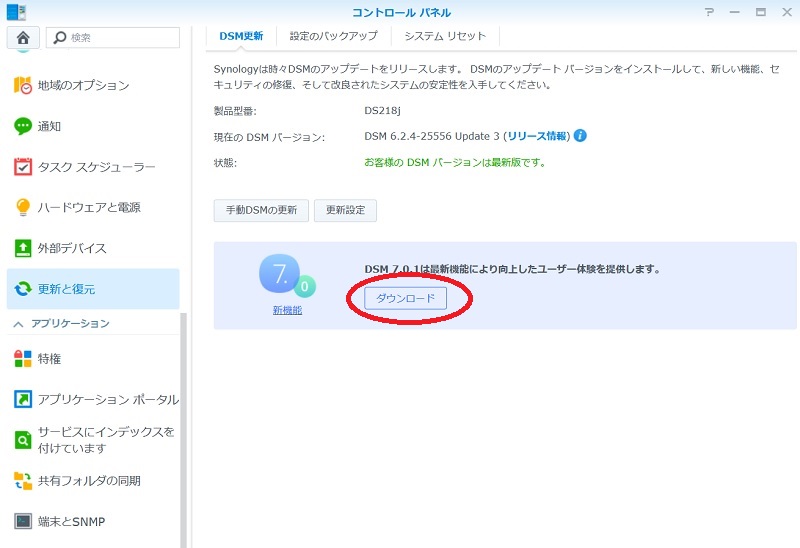Image resolution: width=800 pixels, height=548 pixels.
Task: Open the 新機能 link
Action: click(287, 310)
